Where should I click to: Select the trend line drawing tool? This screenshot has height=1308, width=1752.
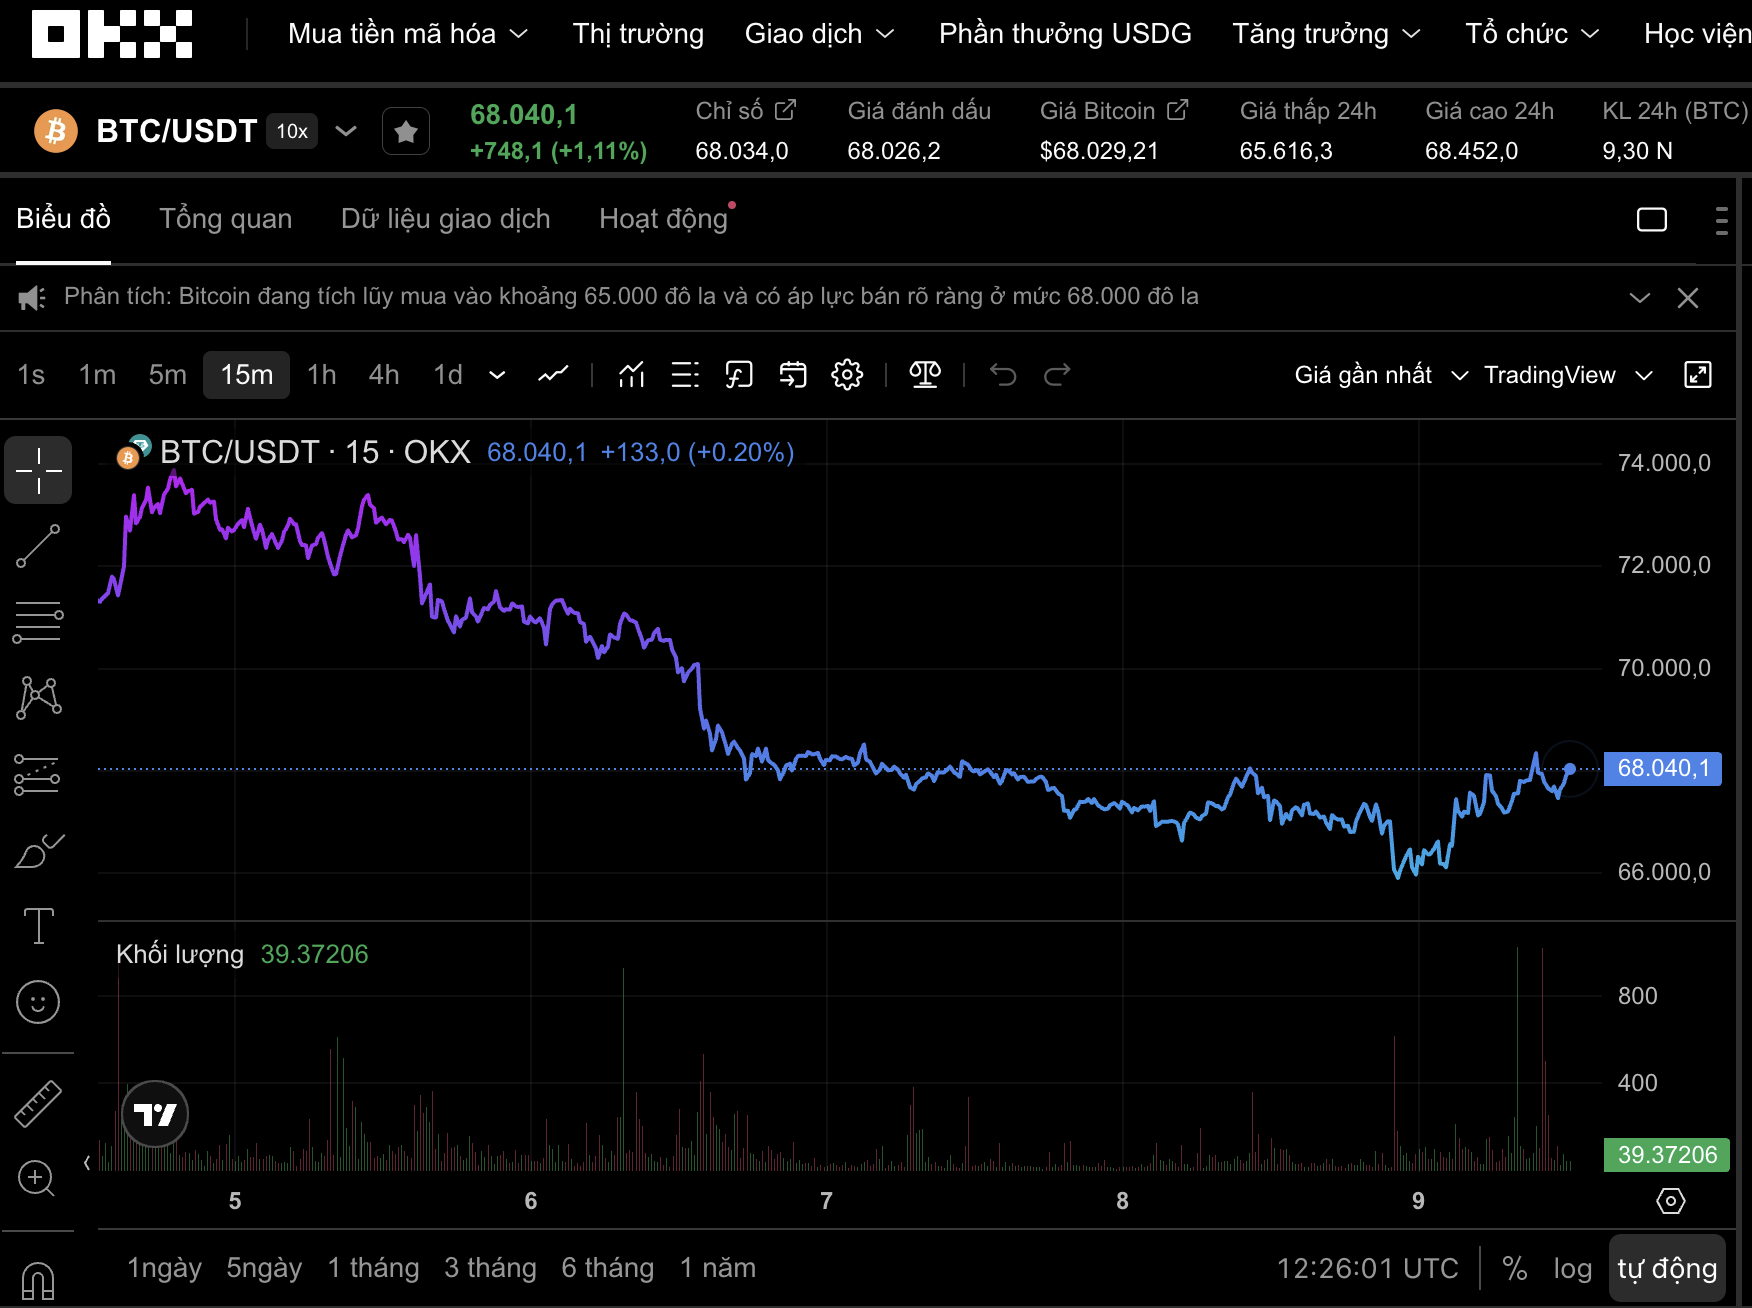(x=38, y=546)
